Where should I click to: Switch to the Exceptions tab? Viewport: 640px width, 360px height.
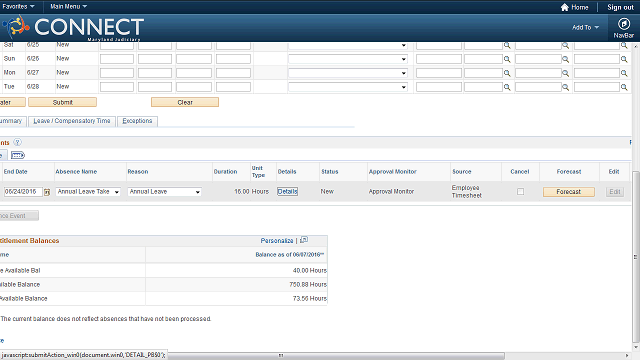point(137,121)
